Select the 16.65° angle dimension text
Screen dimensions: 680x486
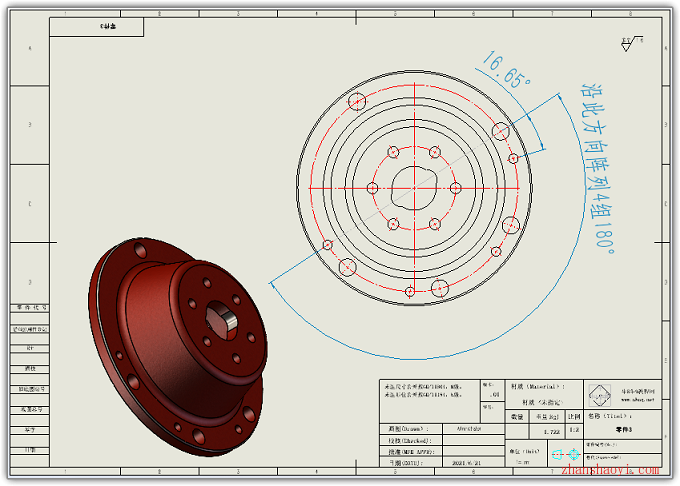(506, 69)
